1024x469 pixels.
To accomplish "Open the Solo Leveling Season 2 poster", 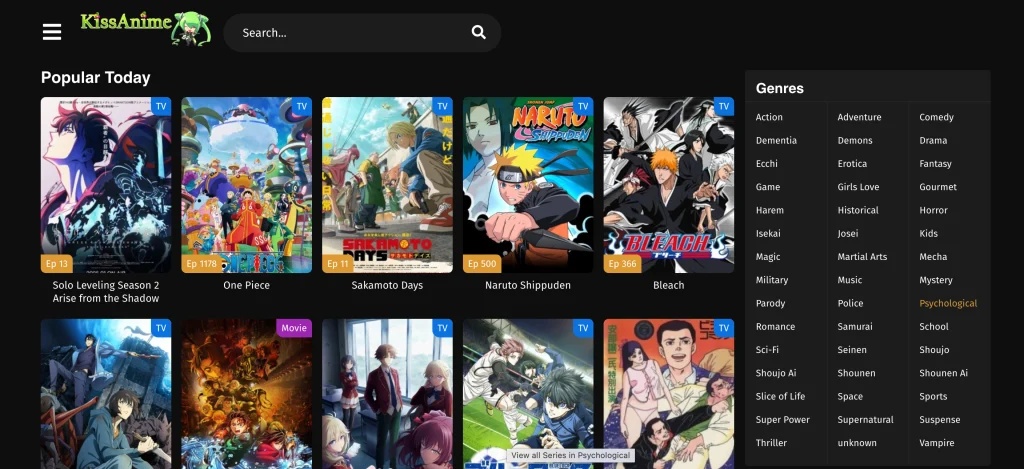I will pyautogui.click(x=106, y=185).
